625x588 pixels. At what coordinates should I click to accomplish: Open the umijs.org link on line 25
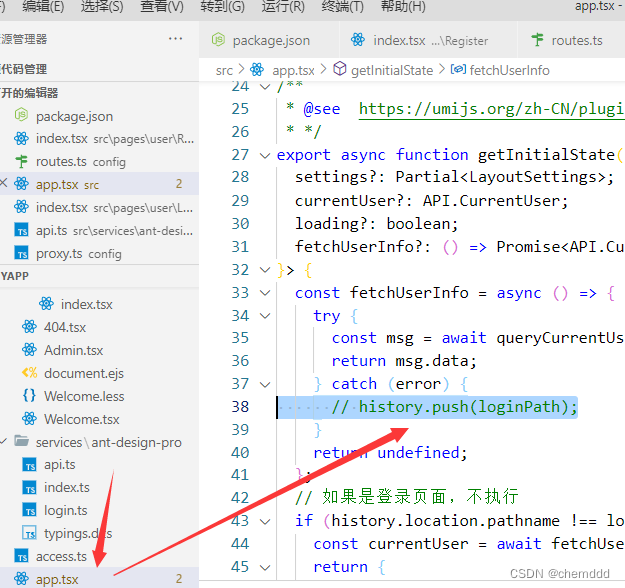(x=491, y=109)
